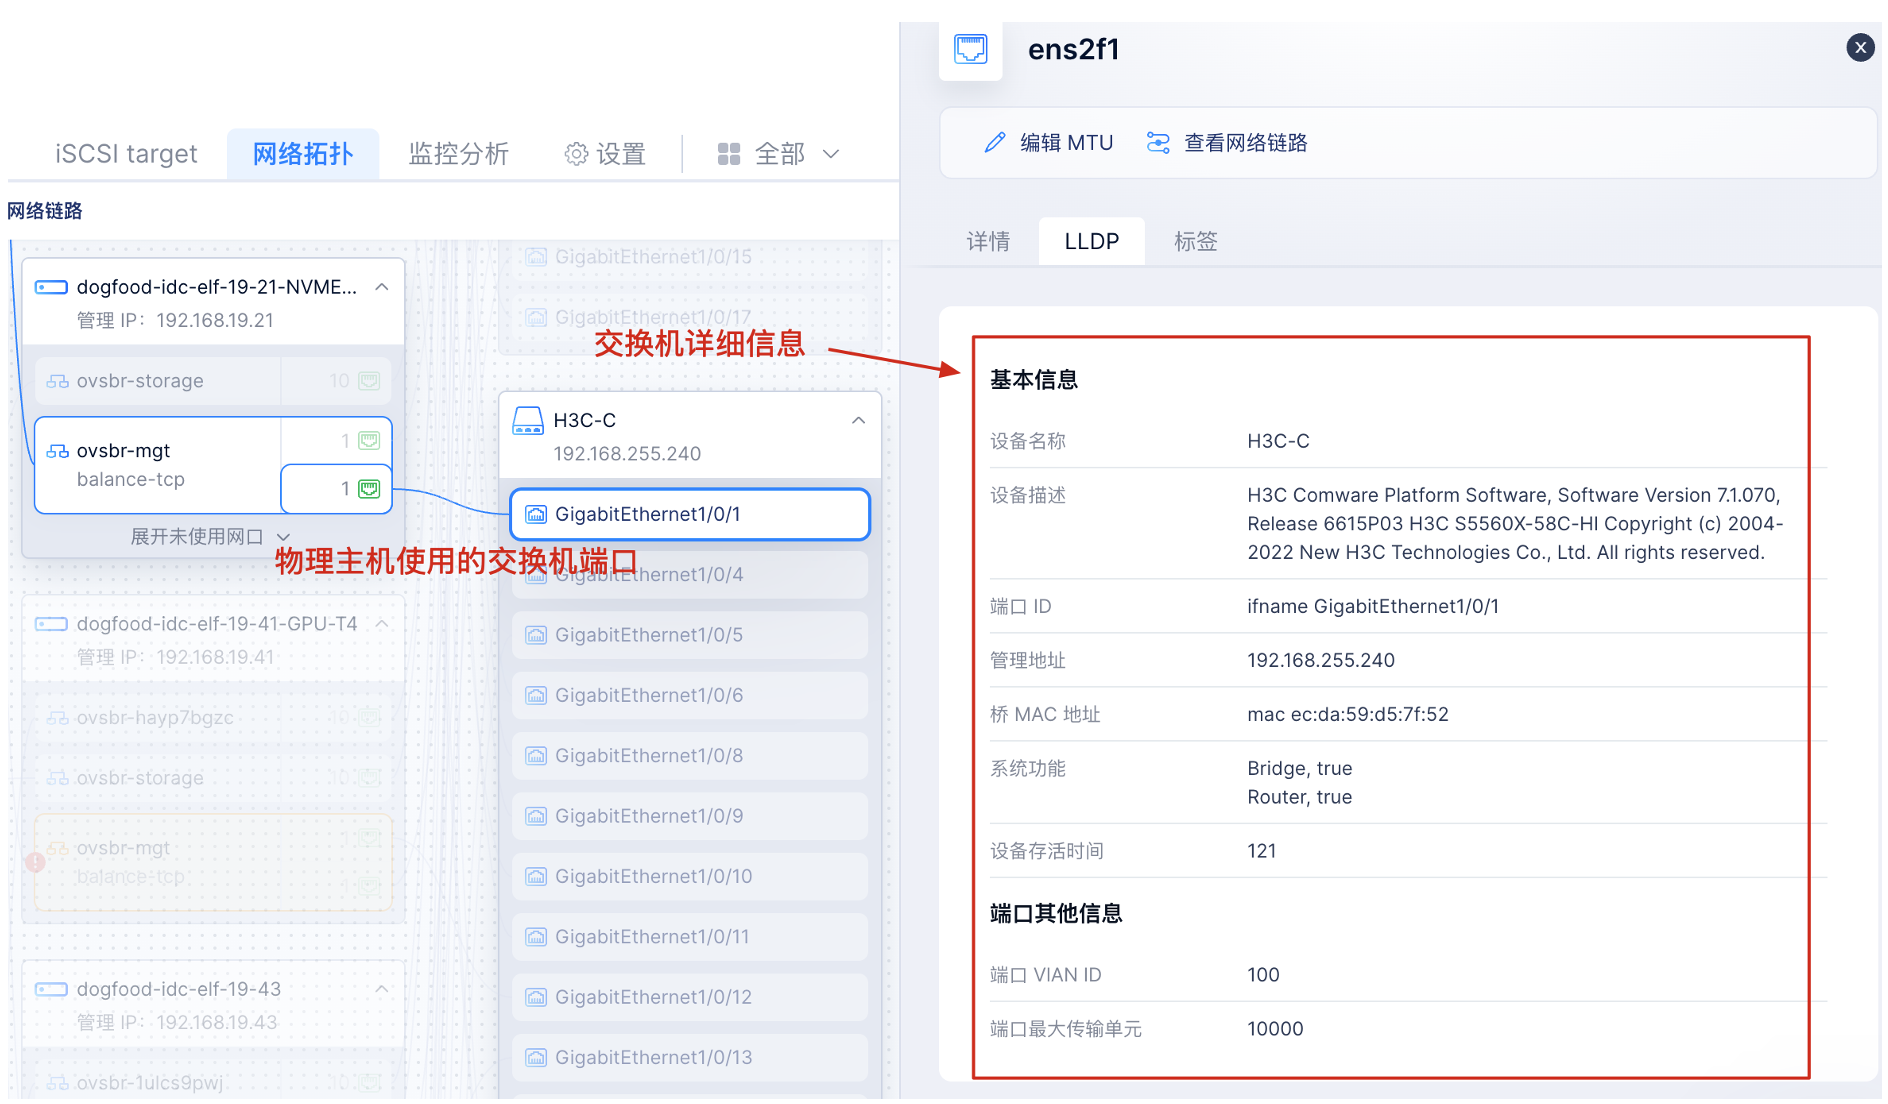Click the grid icon beside 全部
Viewport: 1888px width, 1104px height.
click(729, 154)
